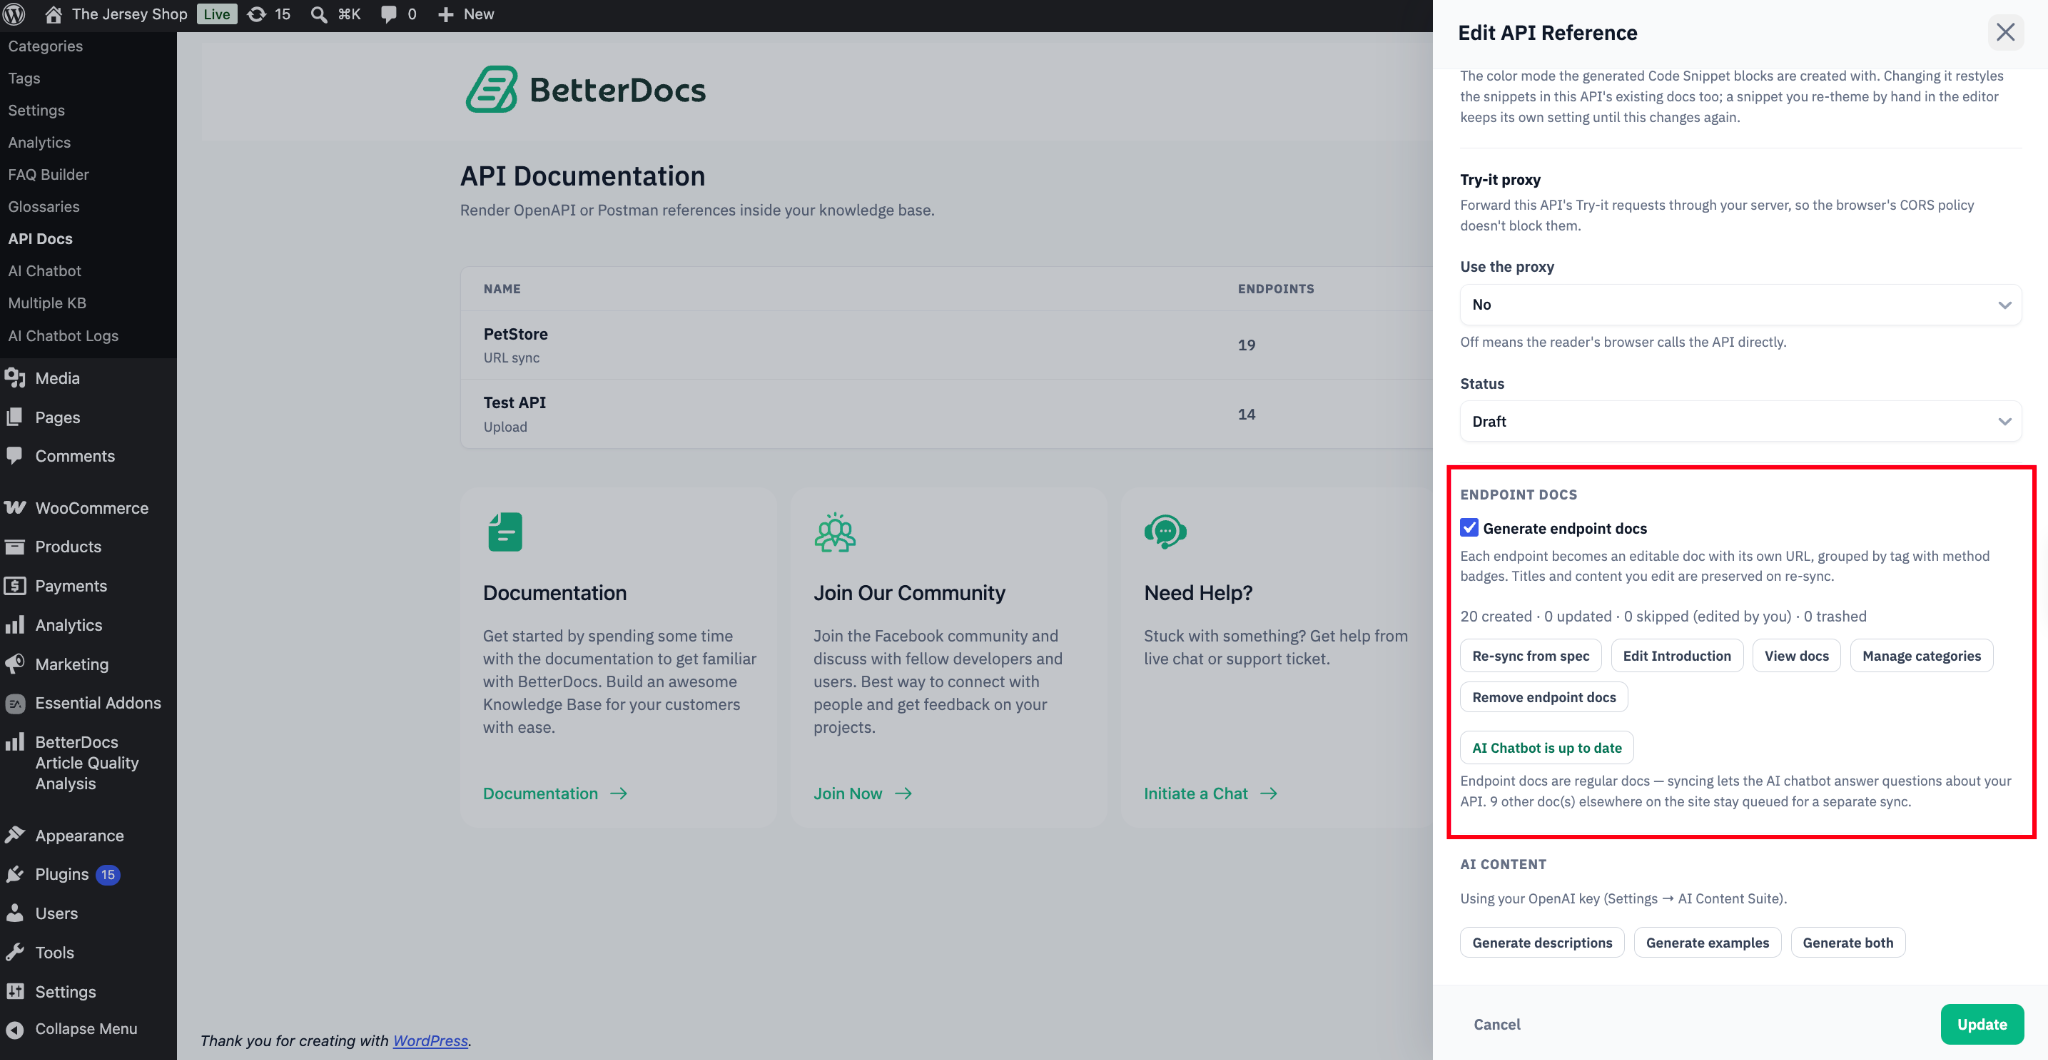
Task: Click View docs button
Action: [1796, 656]
